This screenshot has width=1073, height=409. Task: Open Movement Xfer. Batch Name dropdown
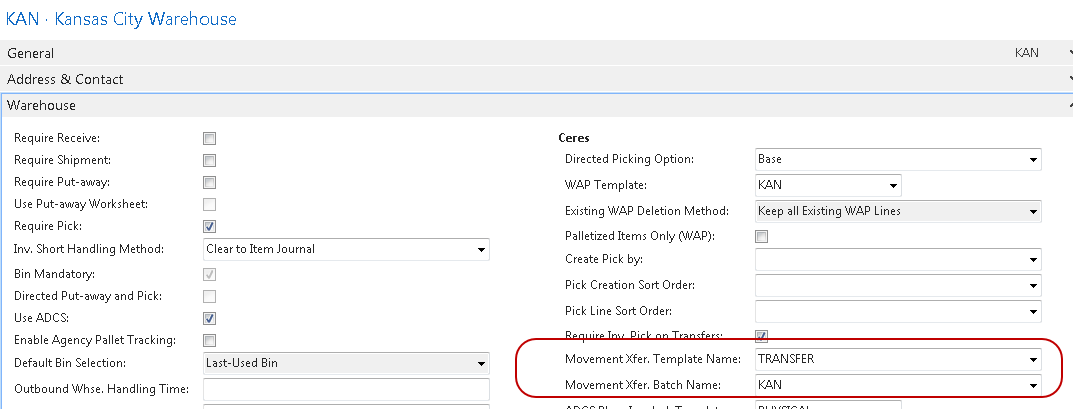(1032, 385)
